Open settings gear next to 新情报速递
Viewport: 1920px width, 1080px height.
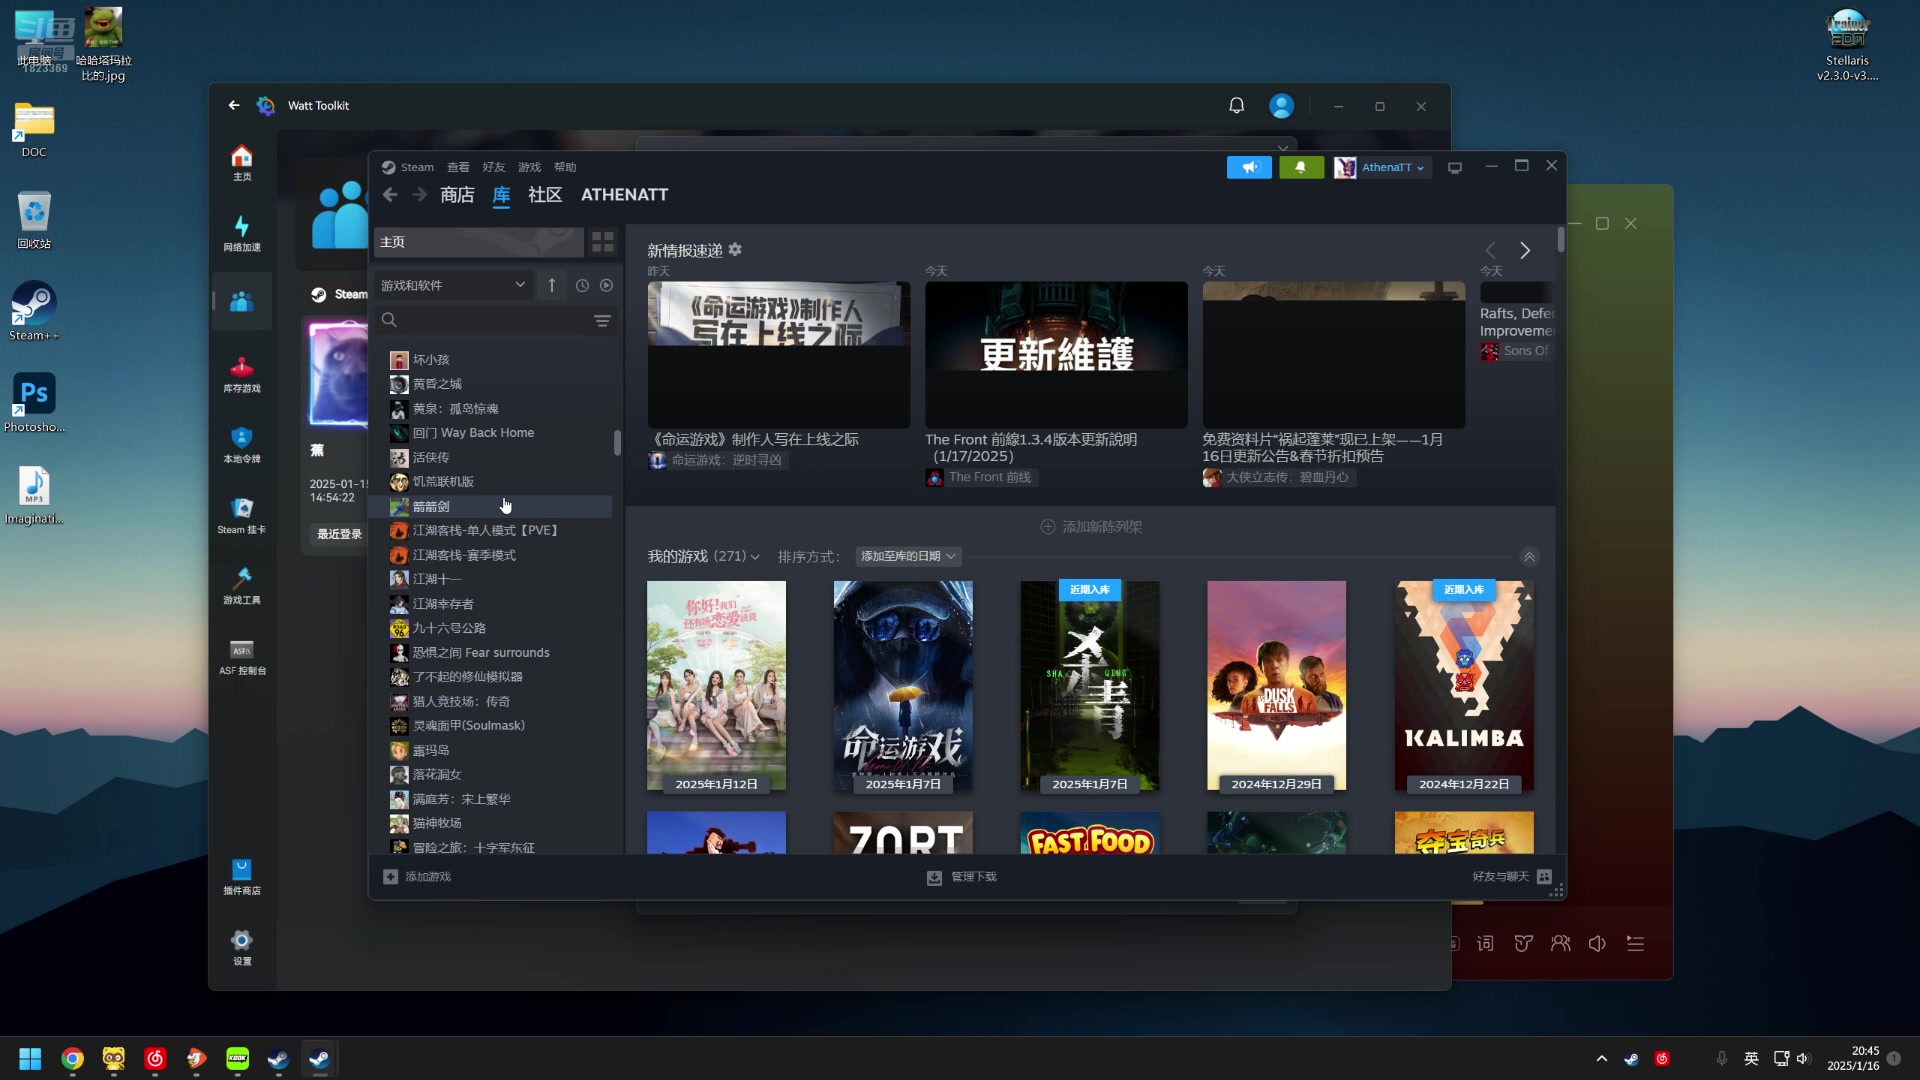(x=735, y=250)
